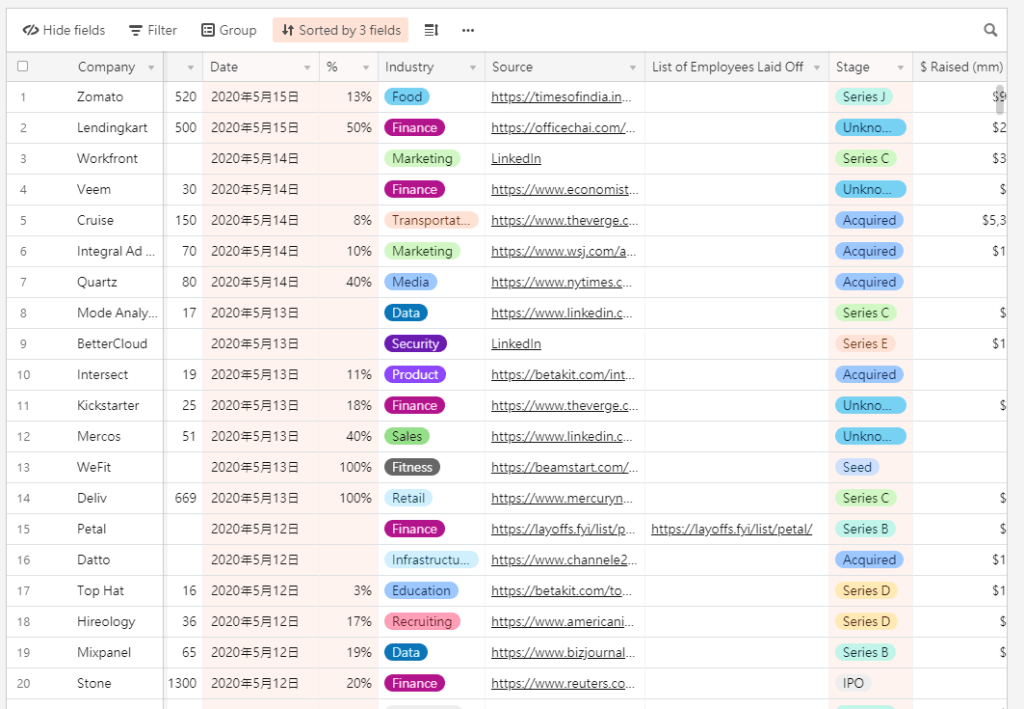
Task: Open Date column dropdown arrow
Action: (x=307, y=67)
